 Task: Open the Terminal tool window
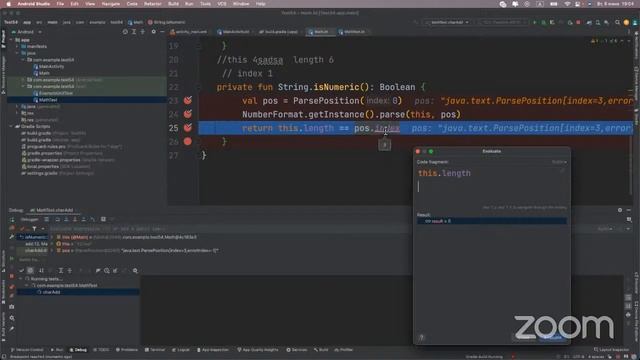[155, 350]
